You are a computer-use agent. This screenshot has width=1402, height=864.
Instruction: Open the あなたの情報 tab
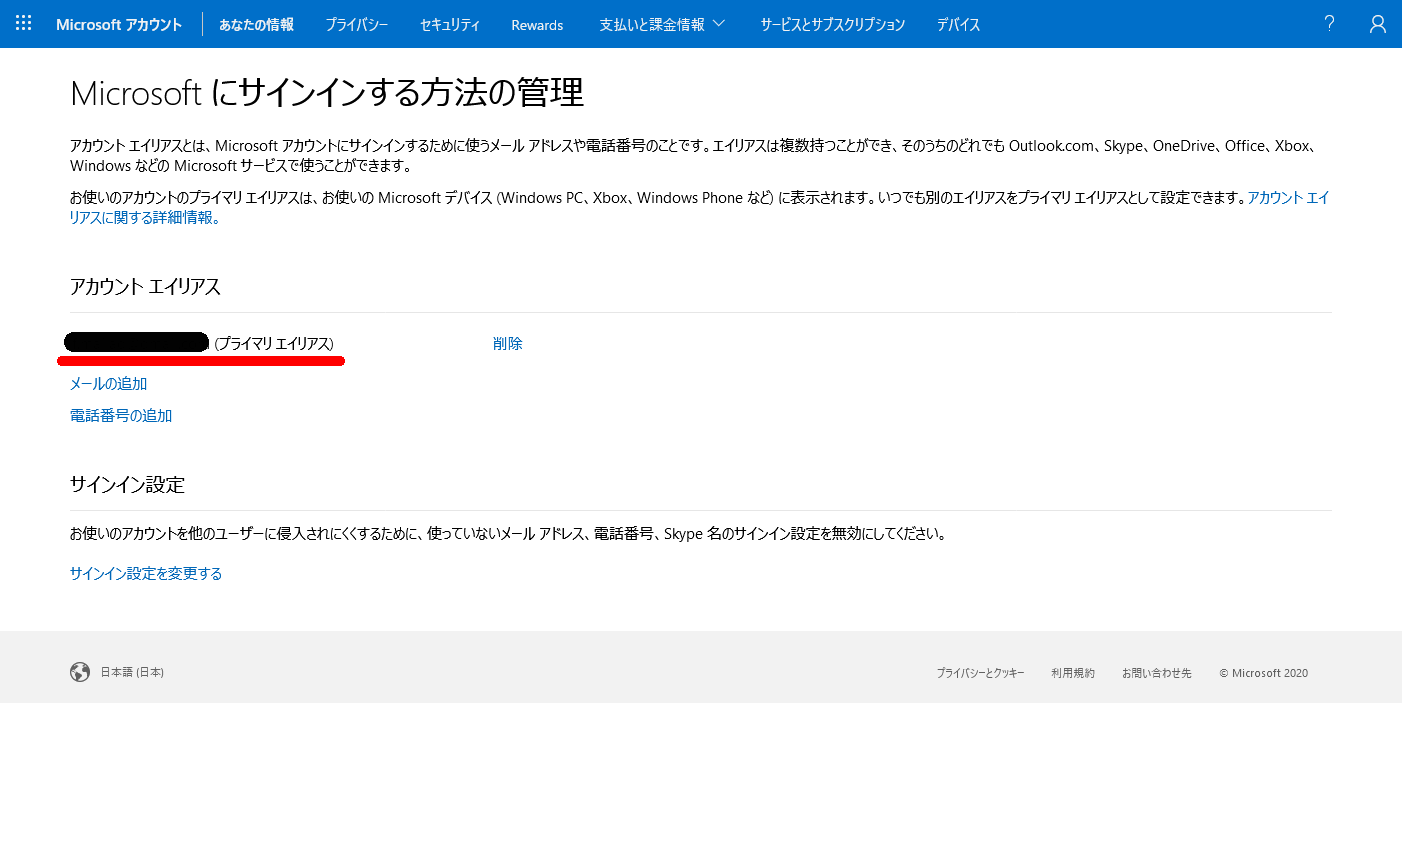coord(256,24)
